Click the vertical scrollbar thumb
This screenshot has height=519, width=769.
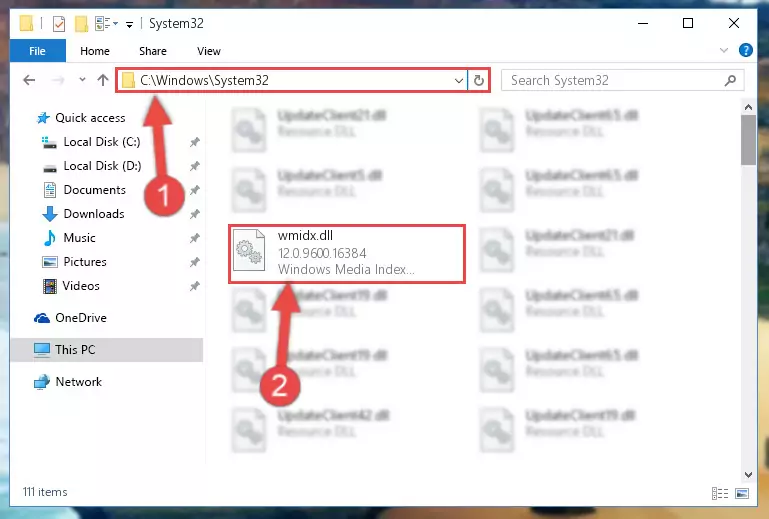(x=748, y=140)
